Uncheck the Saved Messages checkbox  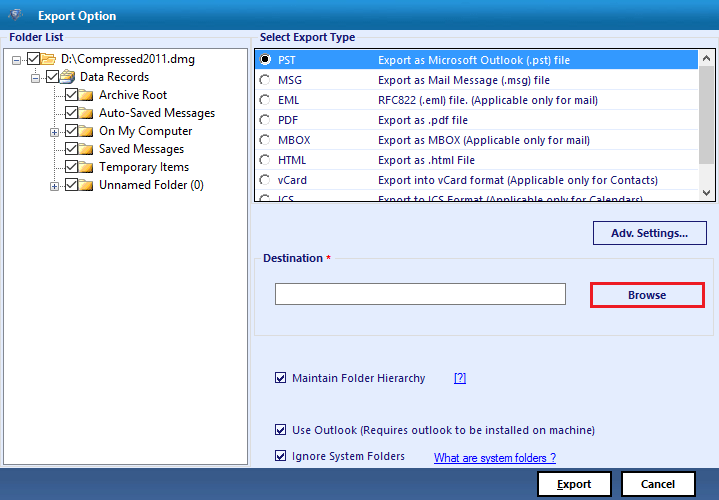[71, 149]
